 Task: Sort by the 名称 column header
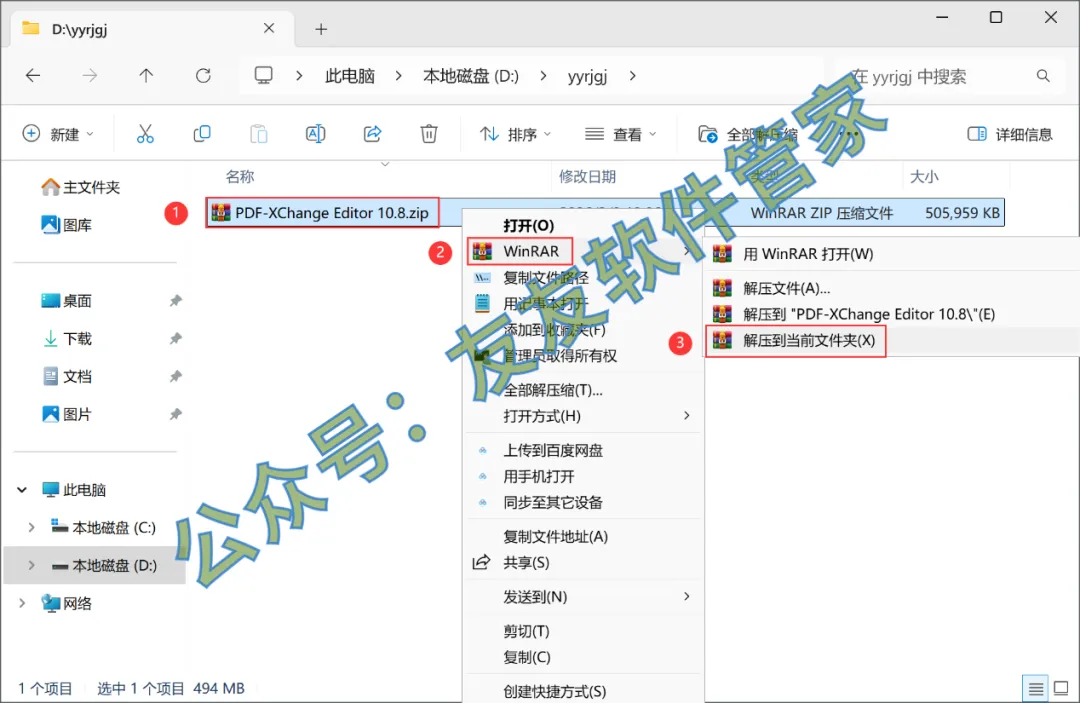(240, 177)
